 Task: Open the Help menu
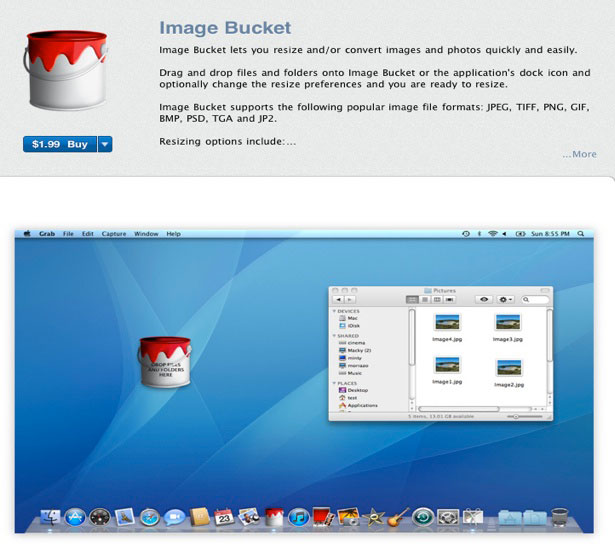173,234
